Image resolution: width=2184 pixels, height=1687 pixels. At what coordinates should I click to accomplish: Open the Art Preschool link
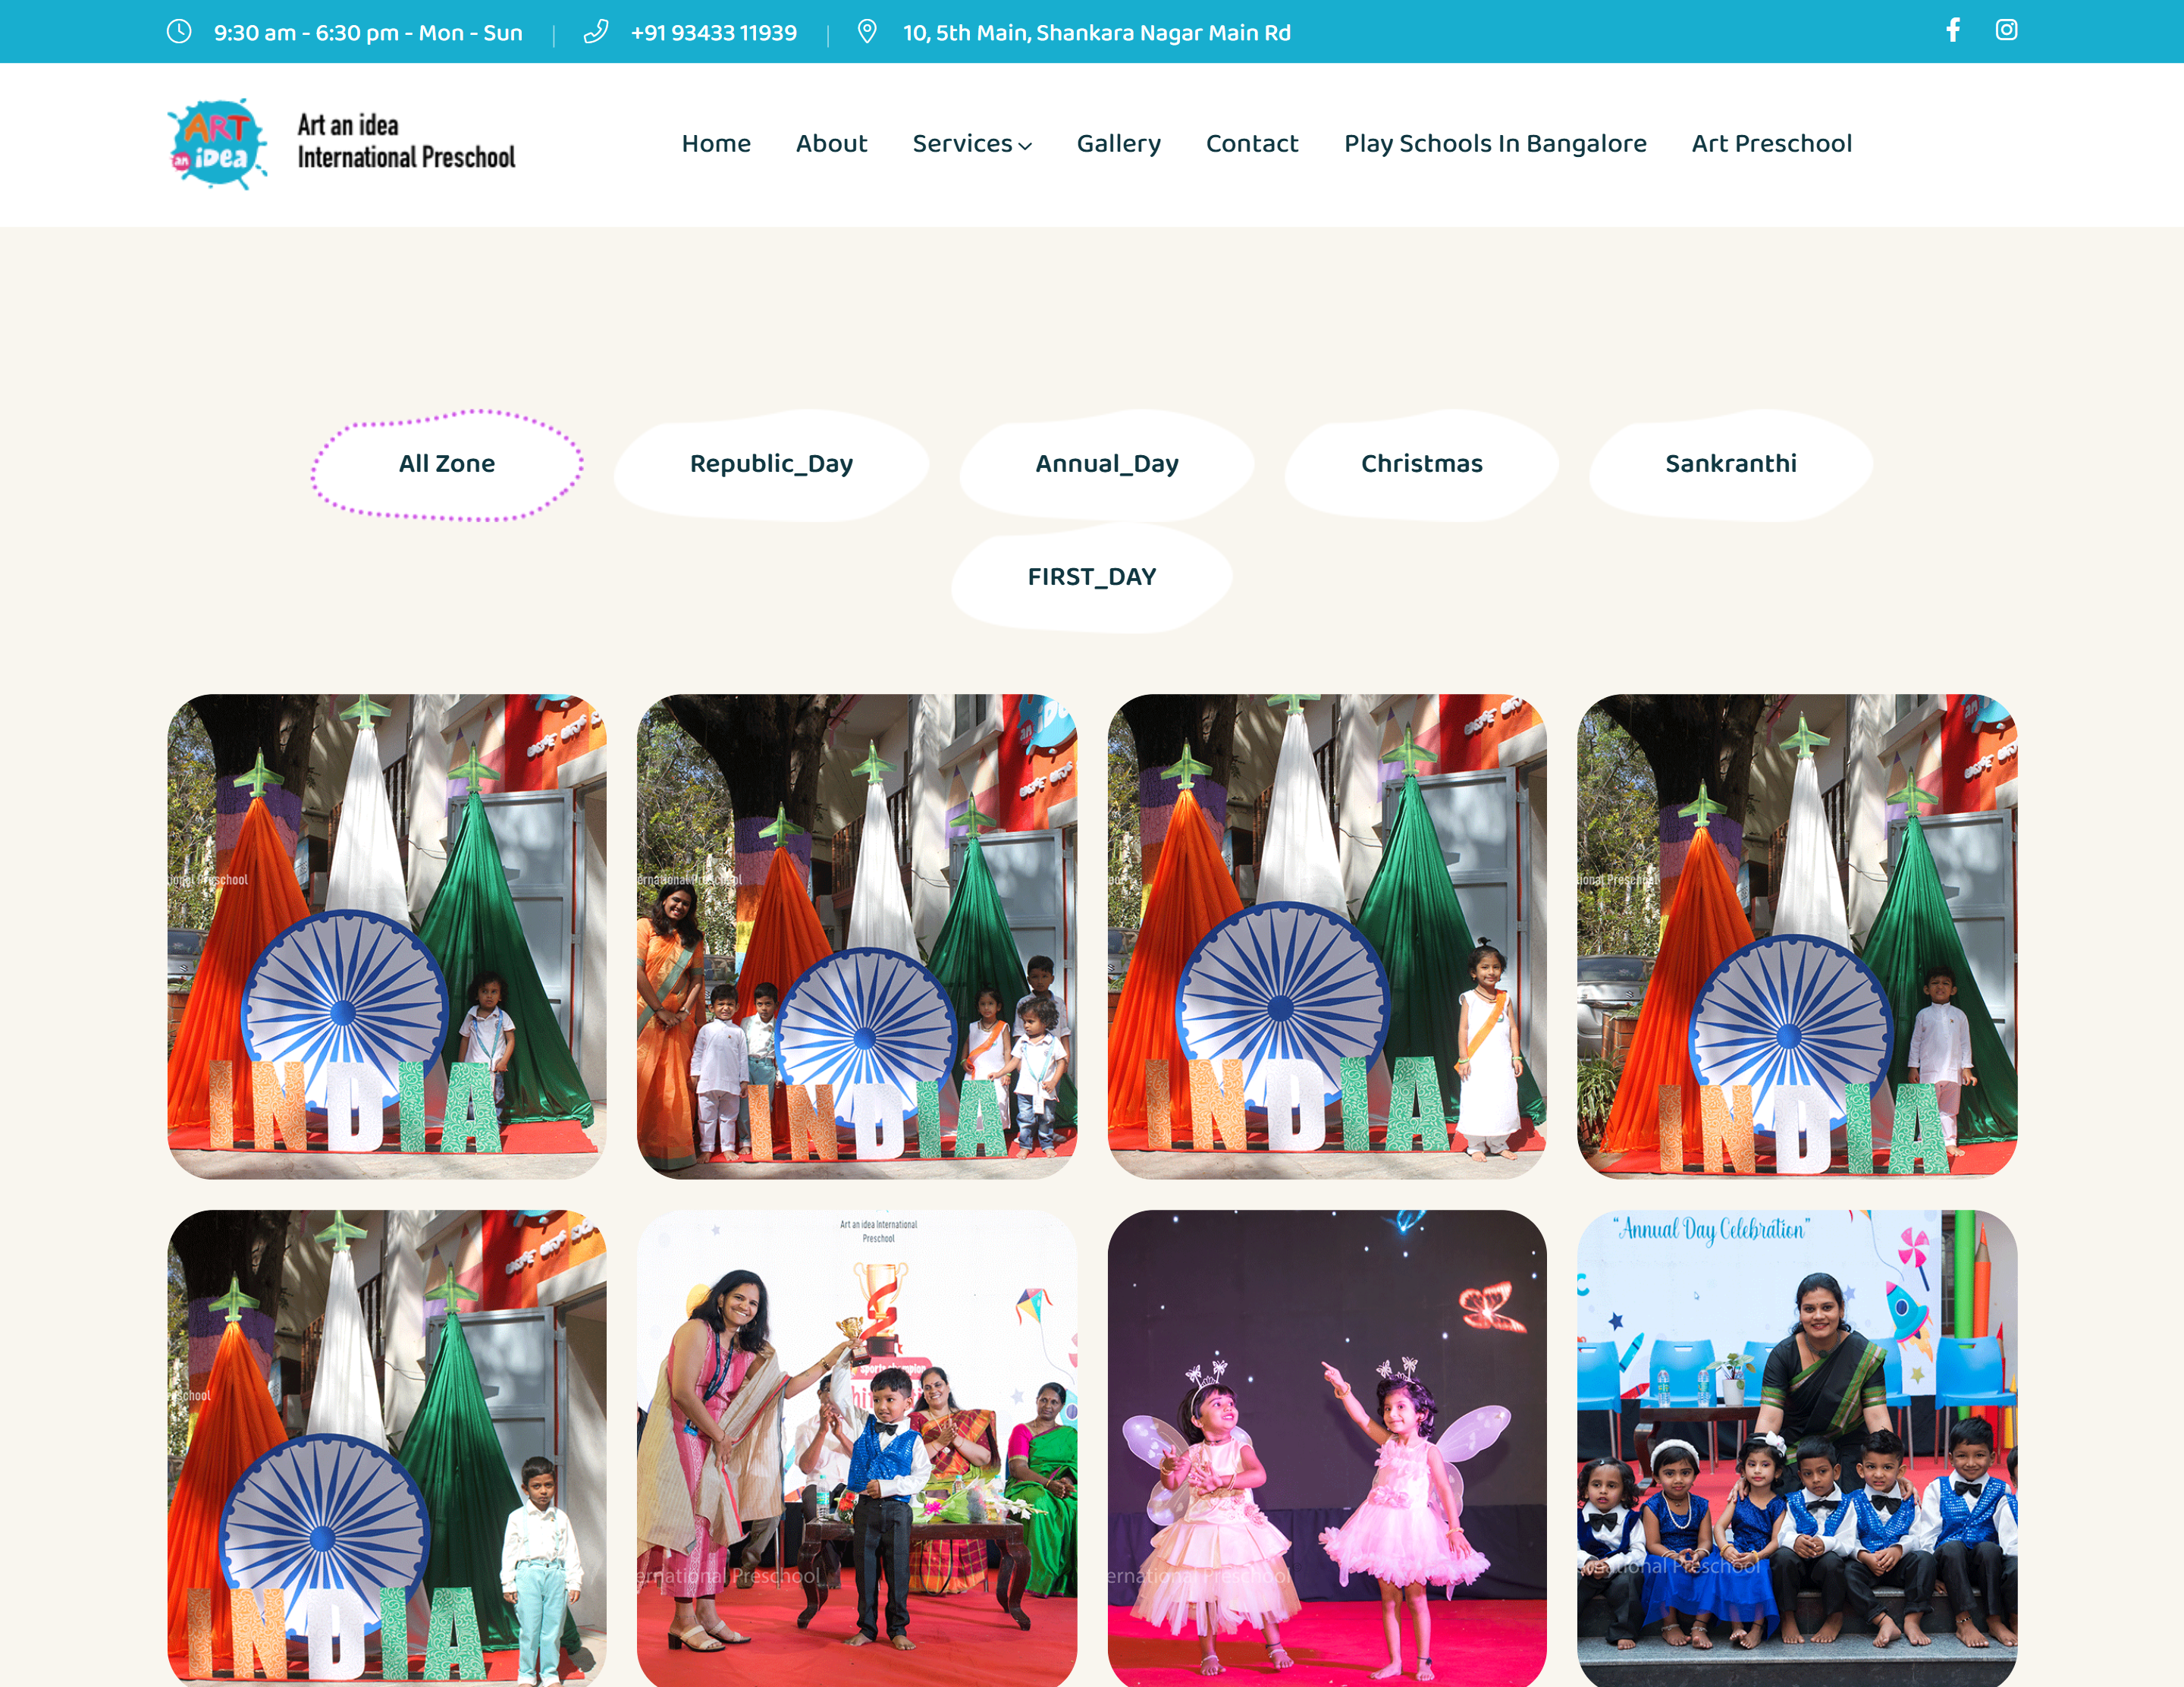tap(1771, 144)
